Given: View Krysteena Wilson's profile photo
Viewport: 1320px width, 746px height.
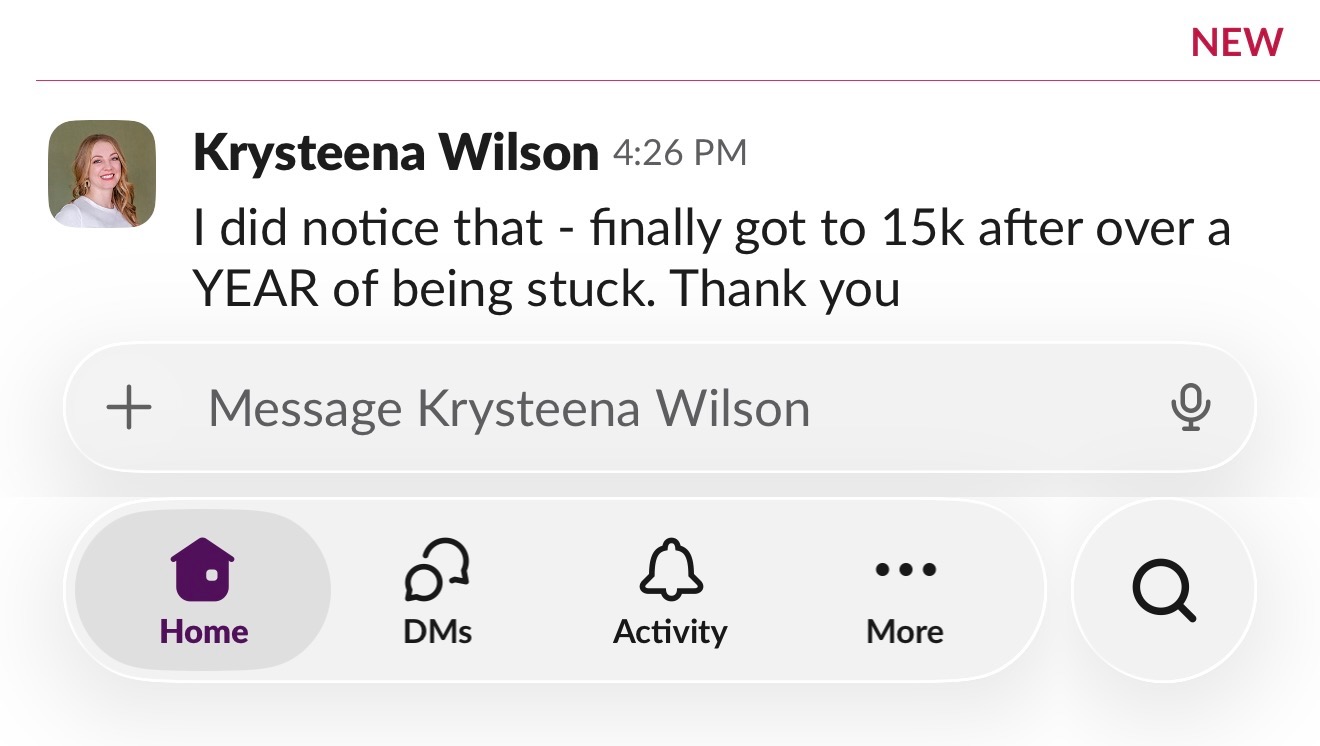Looking at the screenshot, I should tap(102, 174).
